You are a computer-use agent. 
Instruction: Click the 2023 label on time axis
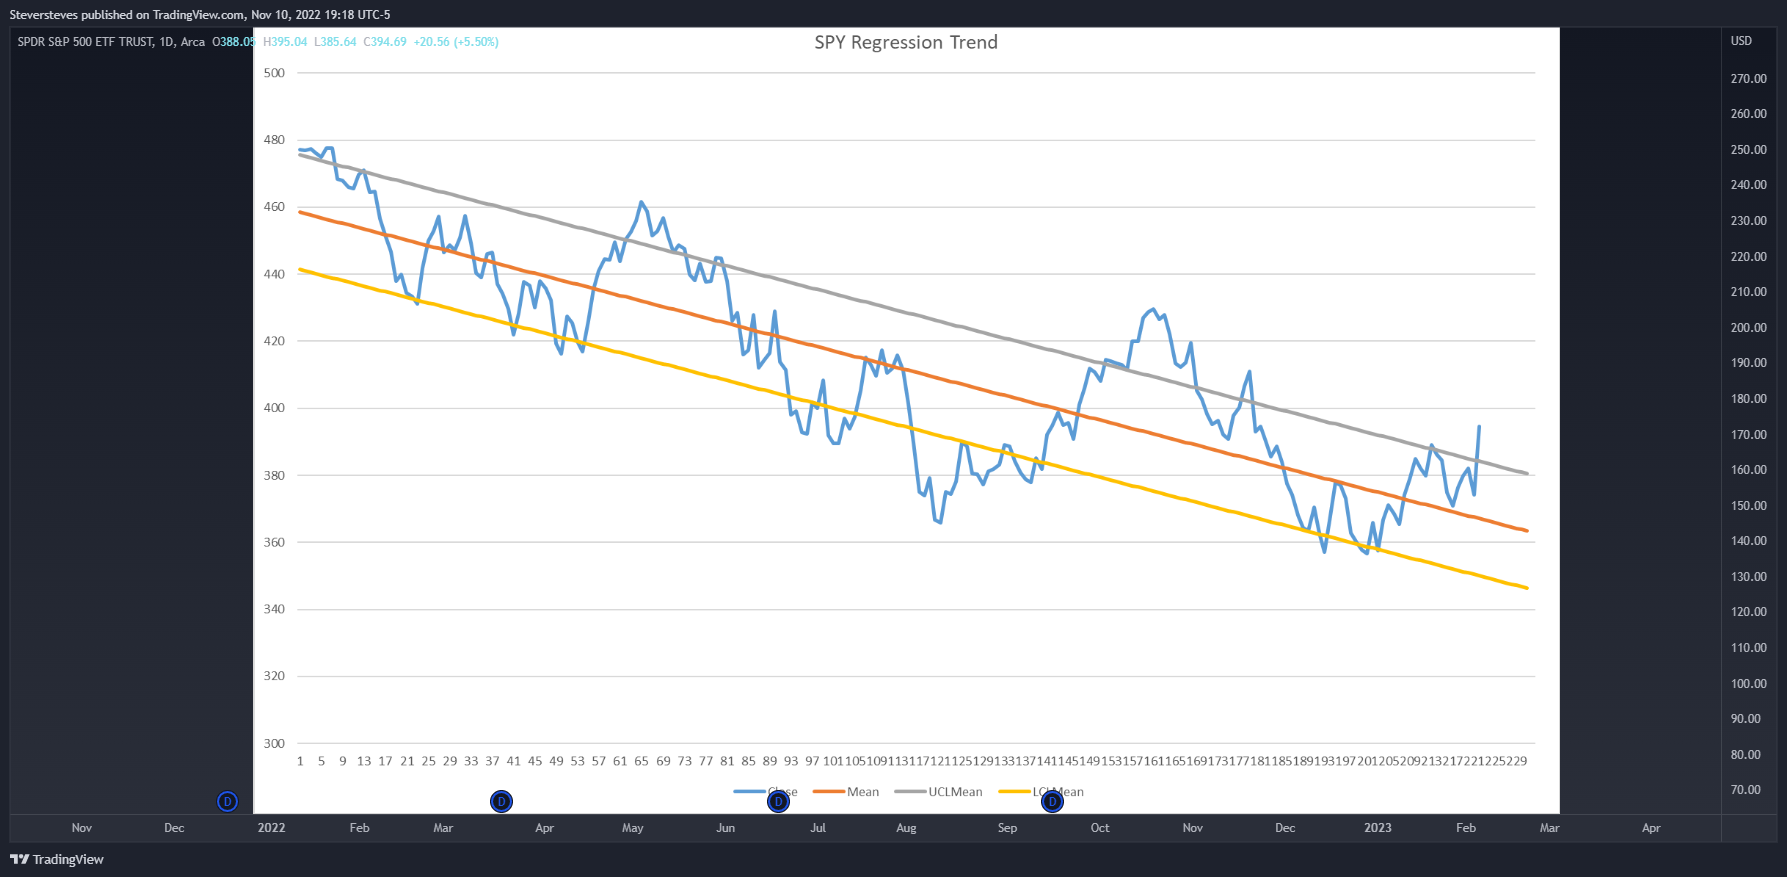click(1378, 828)
